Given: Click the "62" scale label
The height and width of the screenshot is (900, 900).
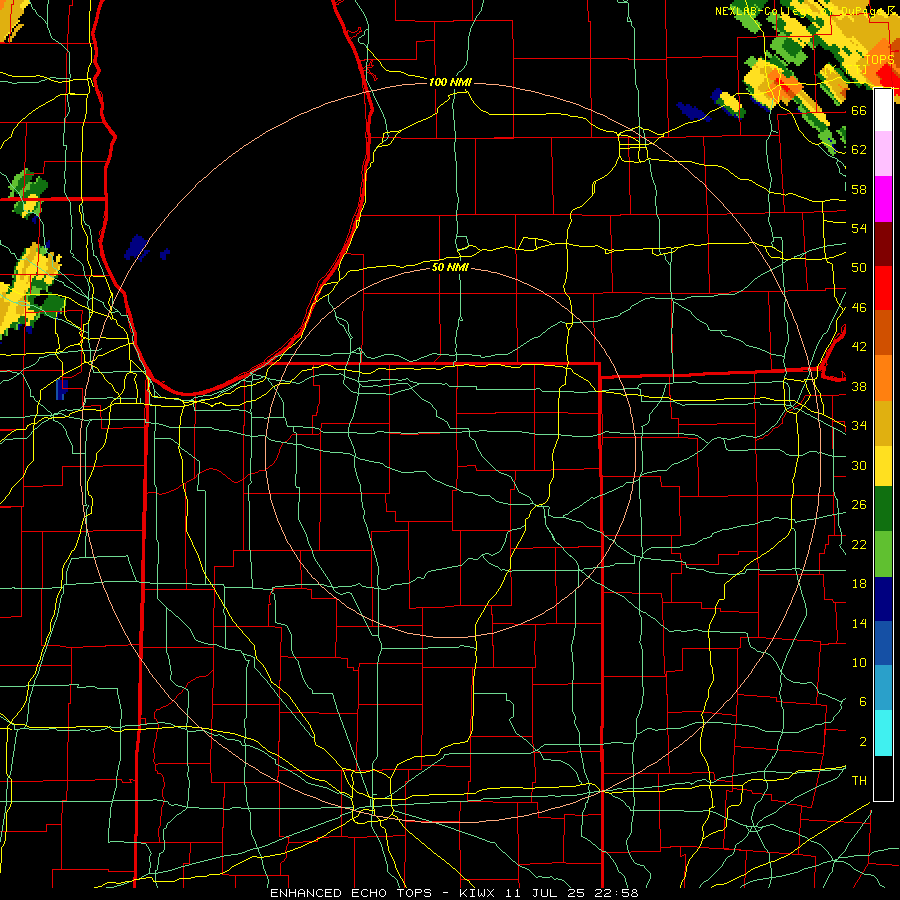Looking at the screenshot, I should click(859, 149).
